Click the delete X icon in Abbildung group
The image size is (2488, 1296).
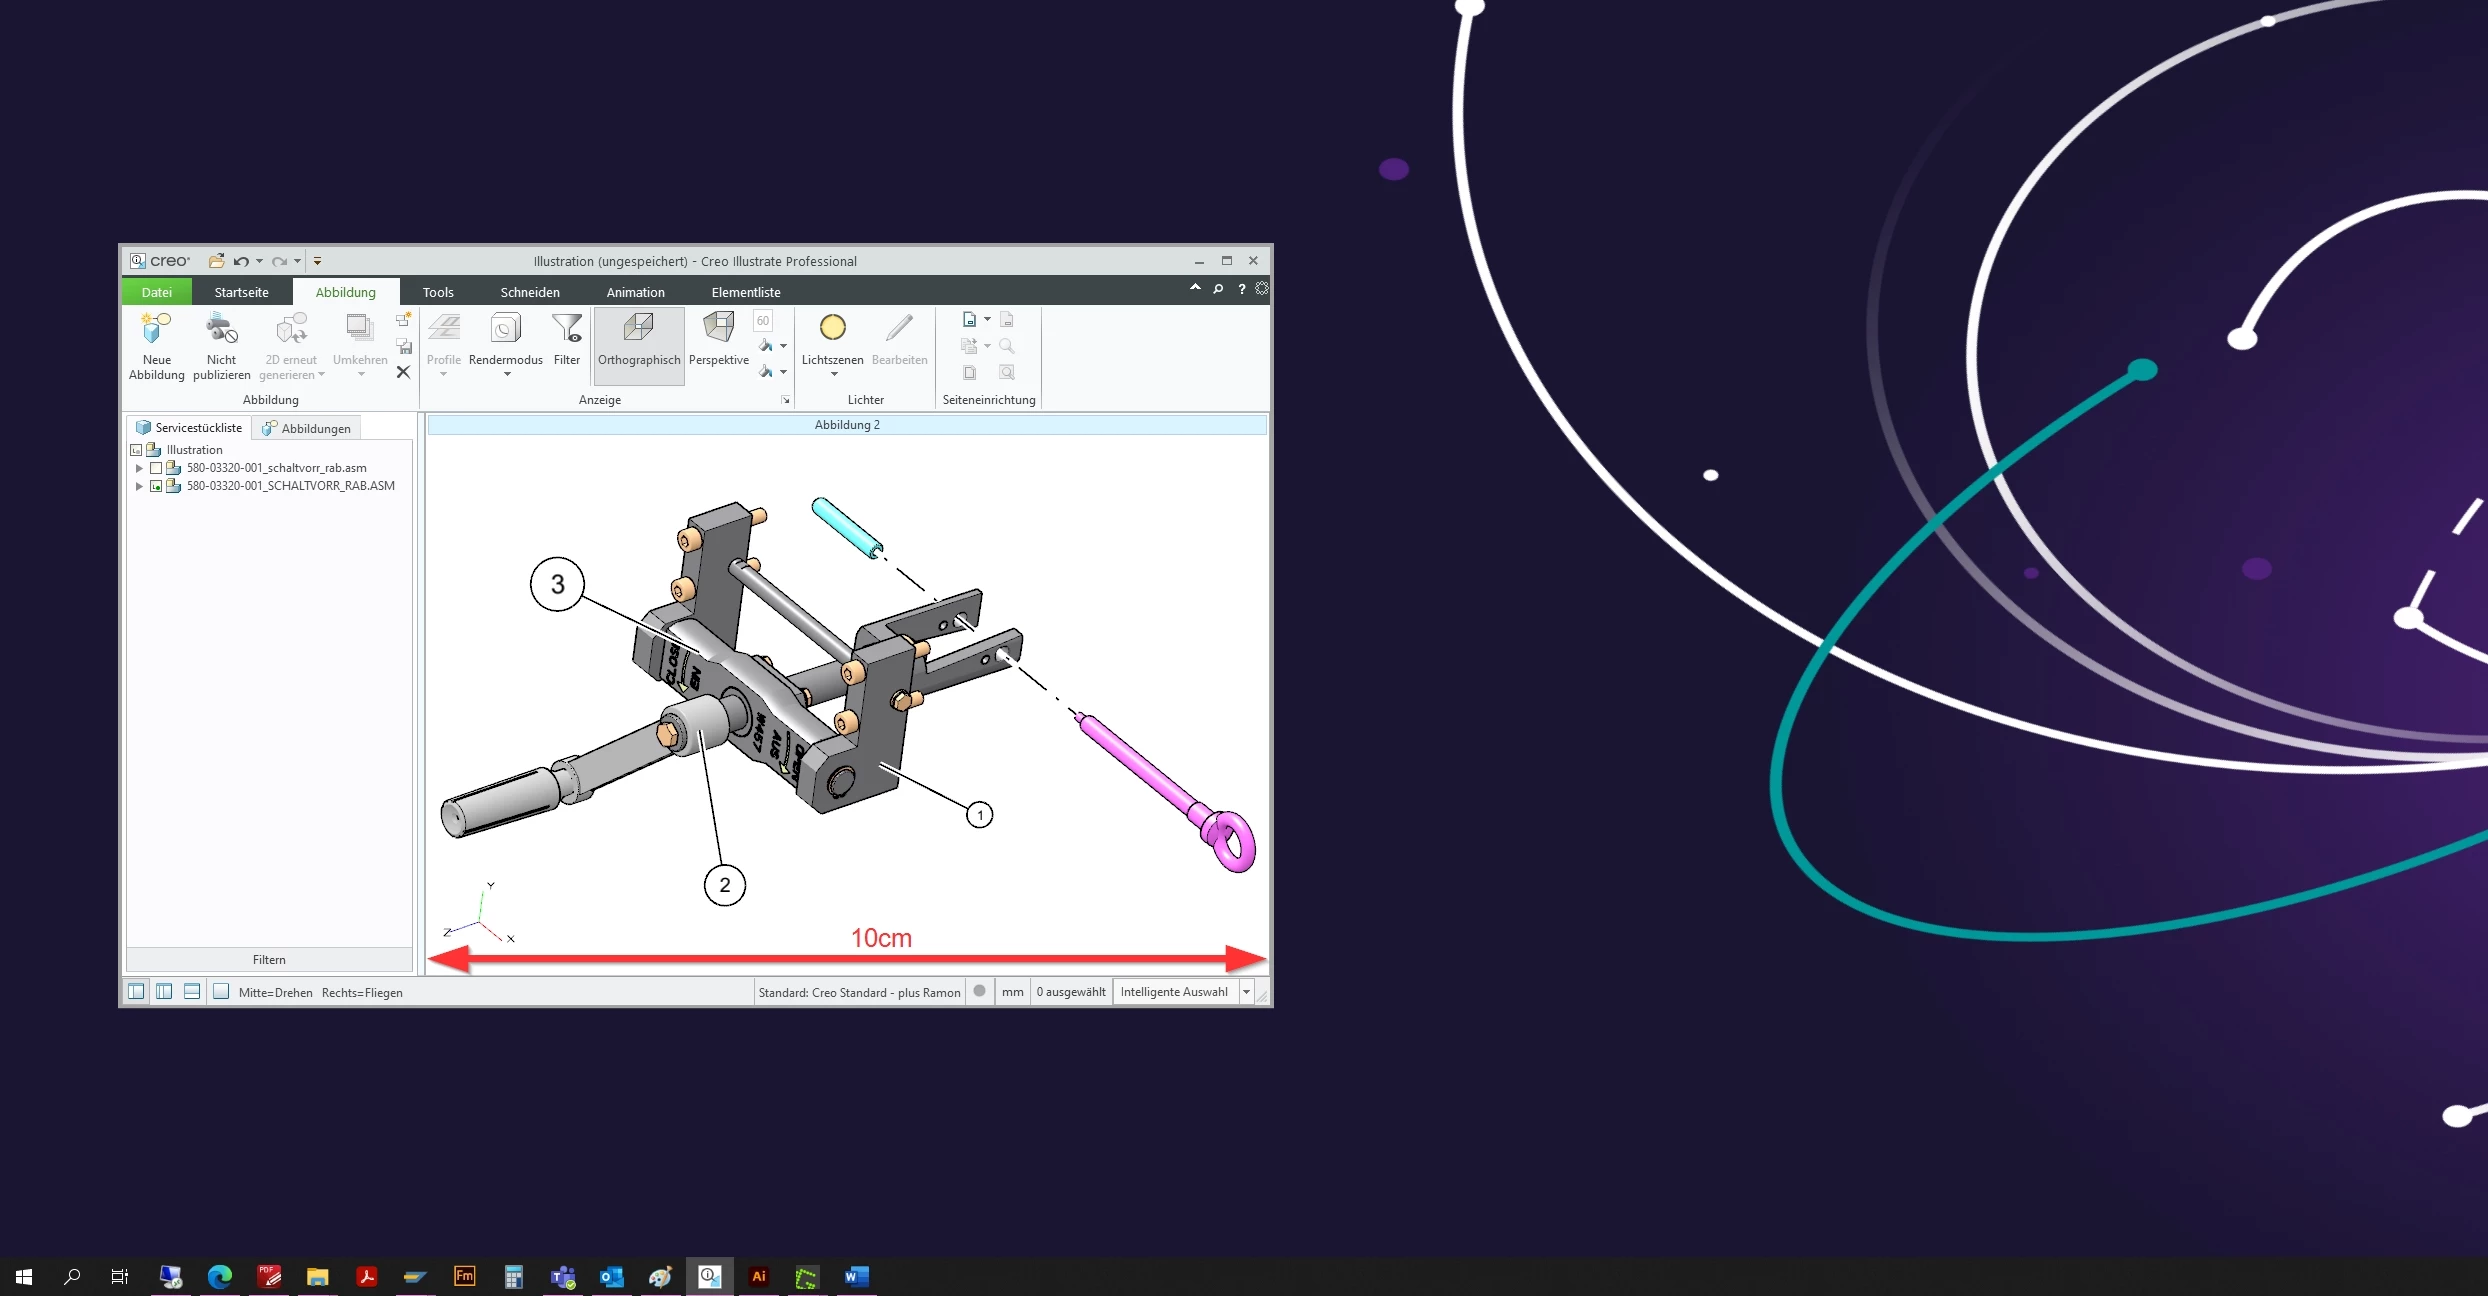click(x=403, y=372)
